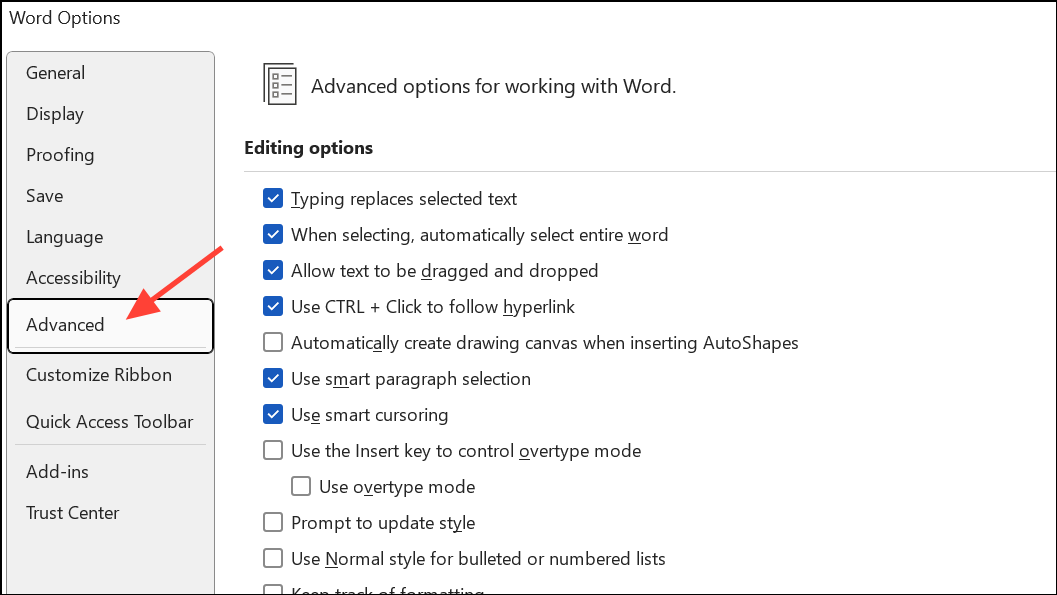Uncheck Use smart paragraph selection
Screen dimensions: 1057x595
[273, 379]
